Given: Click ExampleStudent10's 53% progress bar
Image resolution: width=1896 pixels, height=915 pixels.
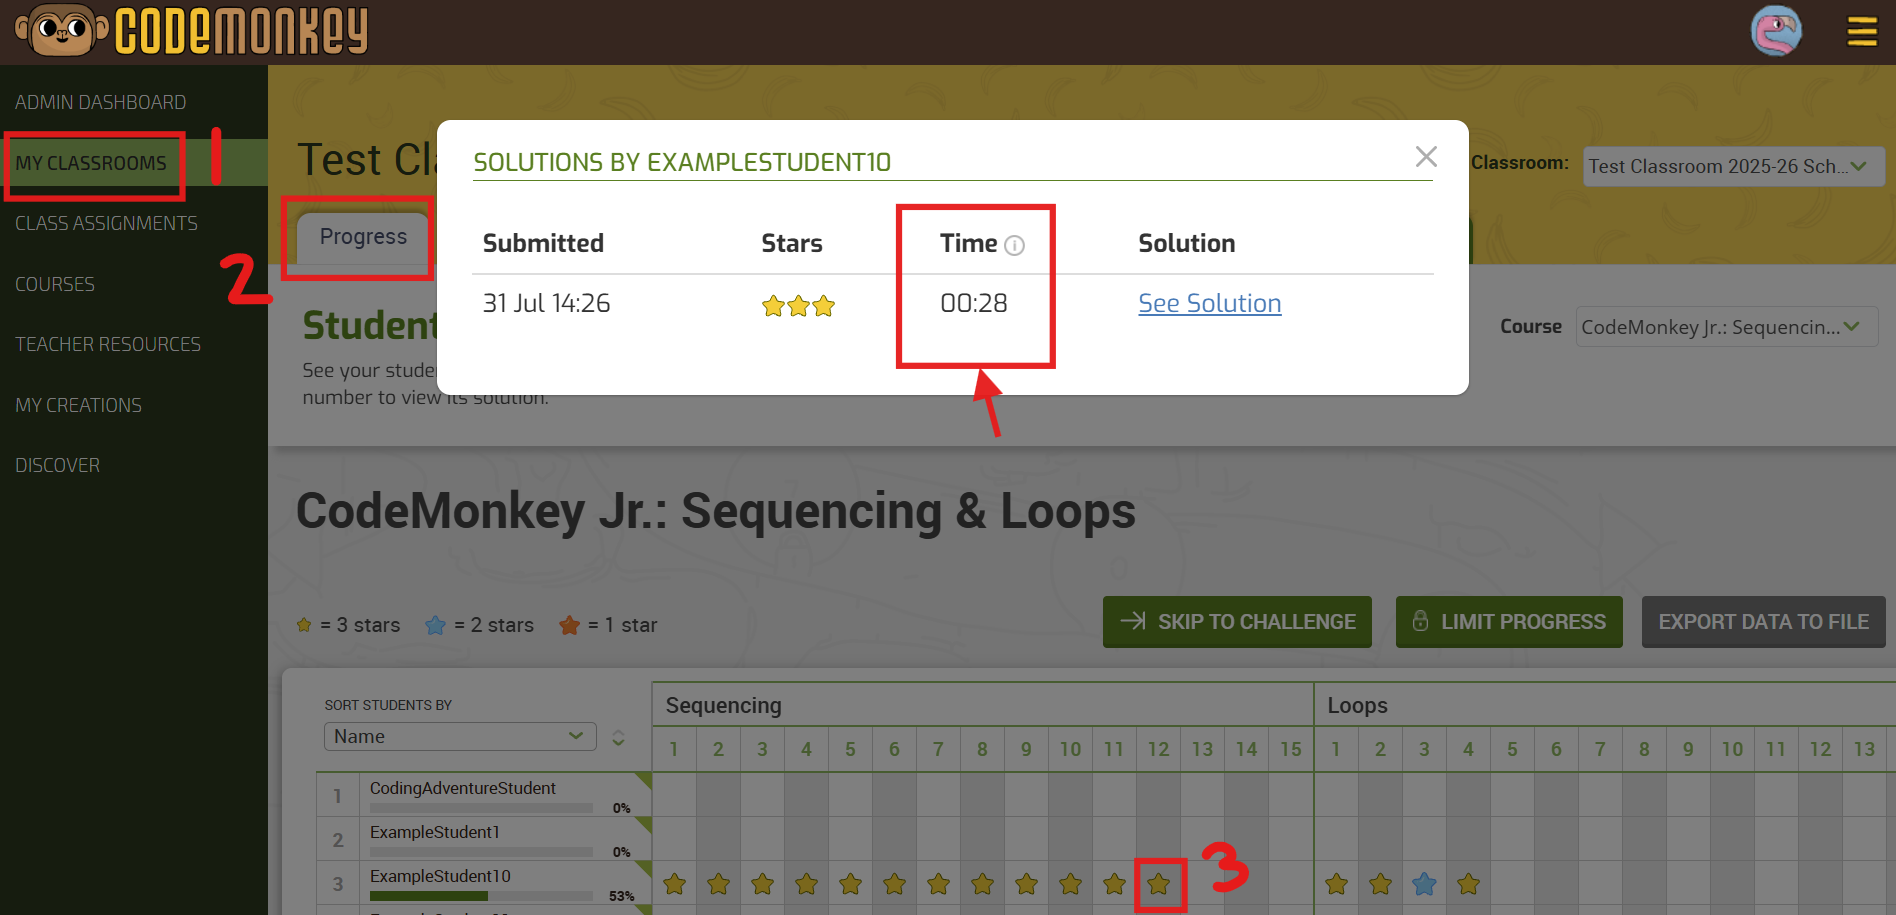Looking at the screenshot, I should 481,896.
